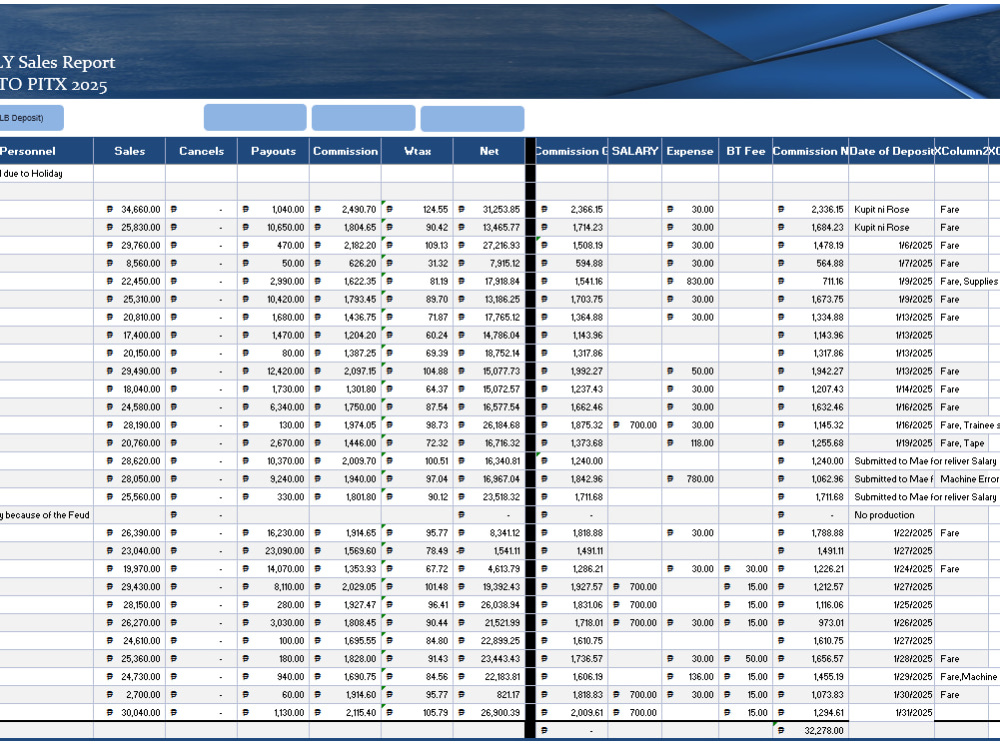Select Commission cell 2,115.40
1000x749 pixels.
point(346,713)
